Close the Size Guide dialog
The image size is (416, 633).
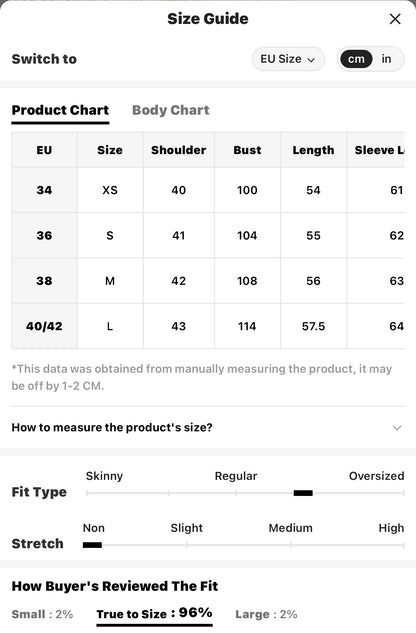pyautogui.click(x=395, y=19)
